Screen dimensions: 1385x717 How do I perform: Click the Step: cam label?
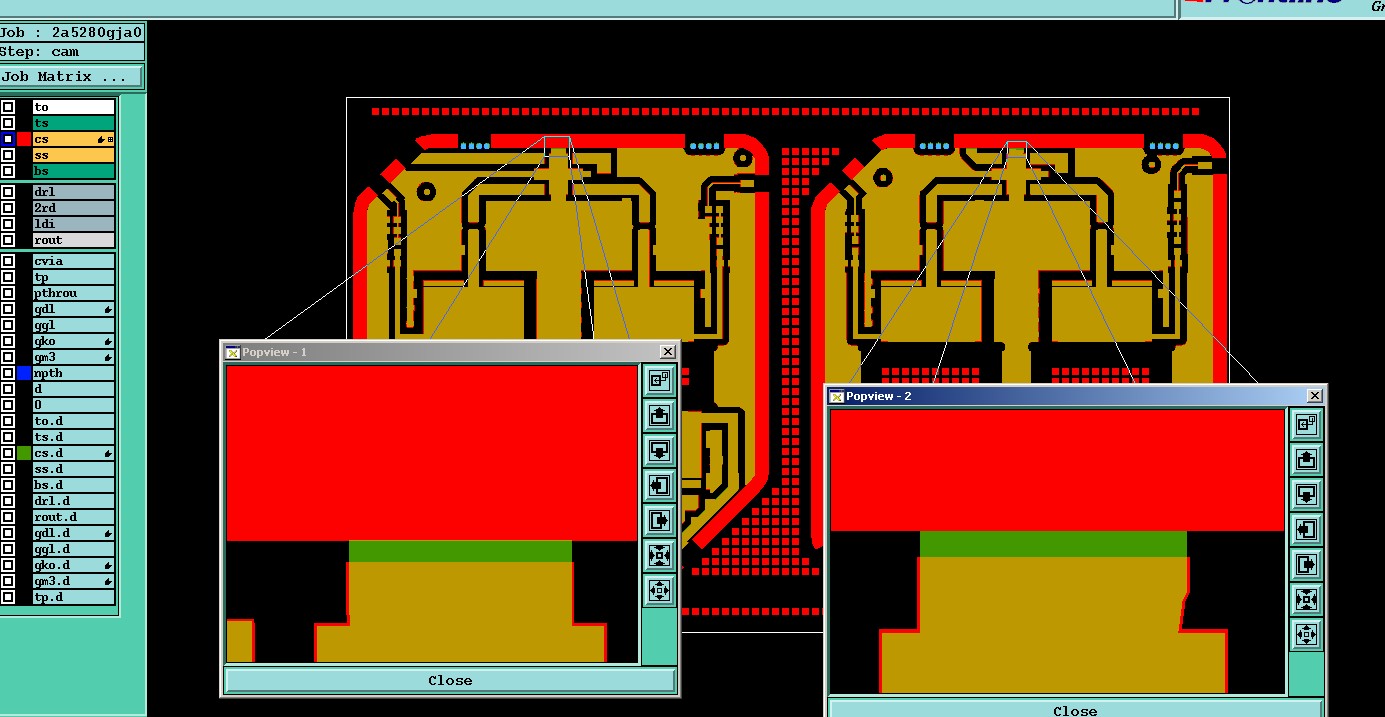pos(39,52)
